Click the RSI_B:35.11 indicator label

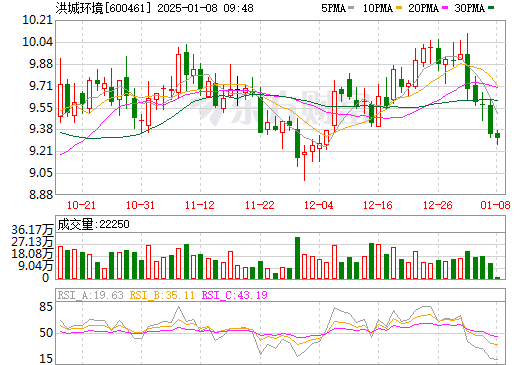[x=162, y=295]
